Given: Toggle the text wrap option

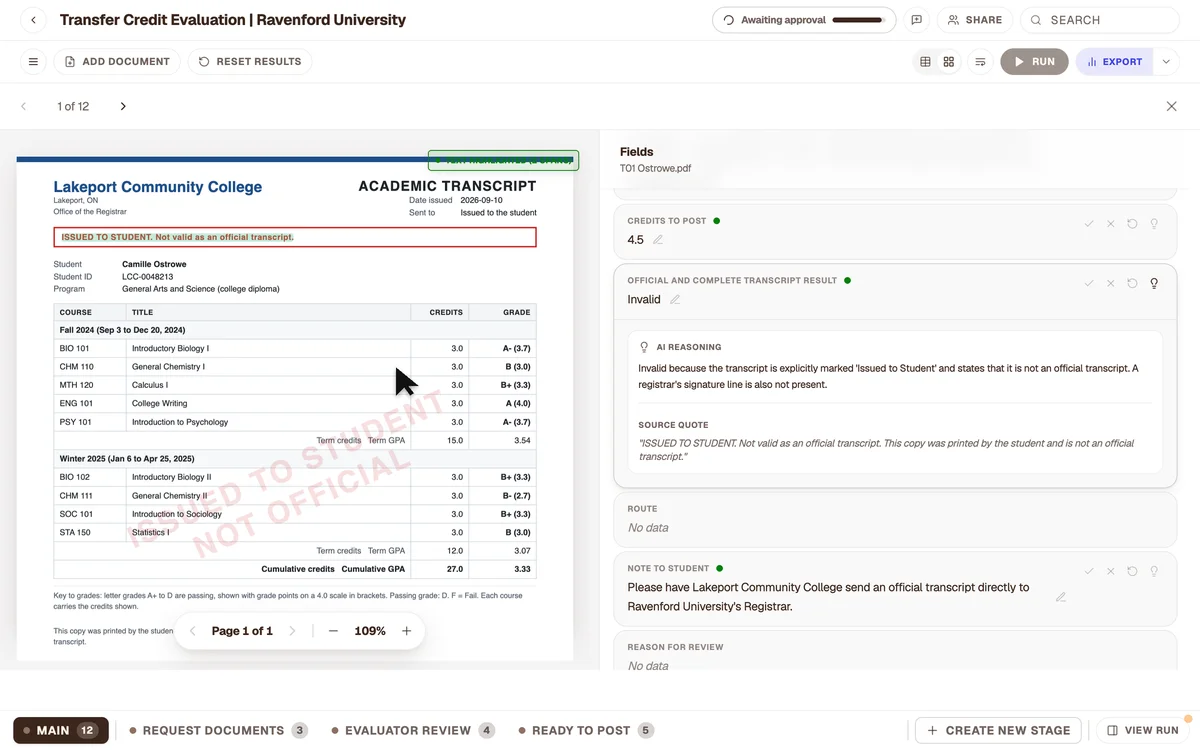Looking at the screenshot, I should (x=980, y=62).
